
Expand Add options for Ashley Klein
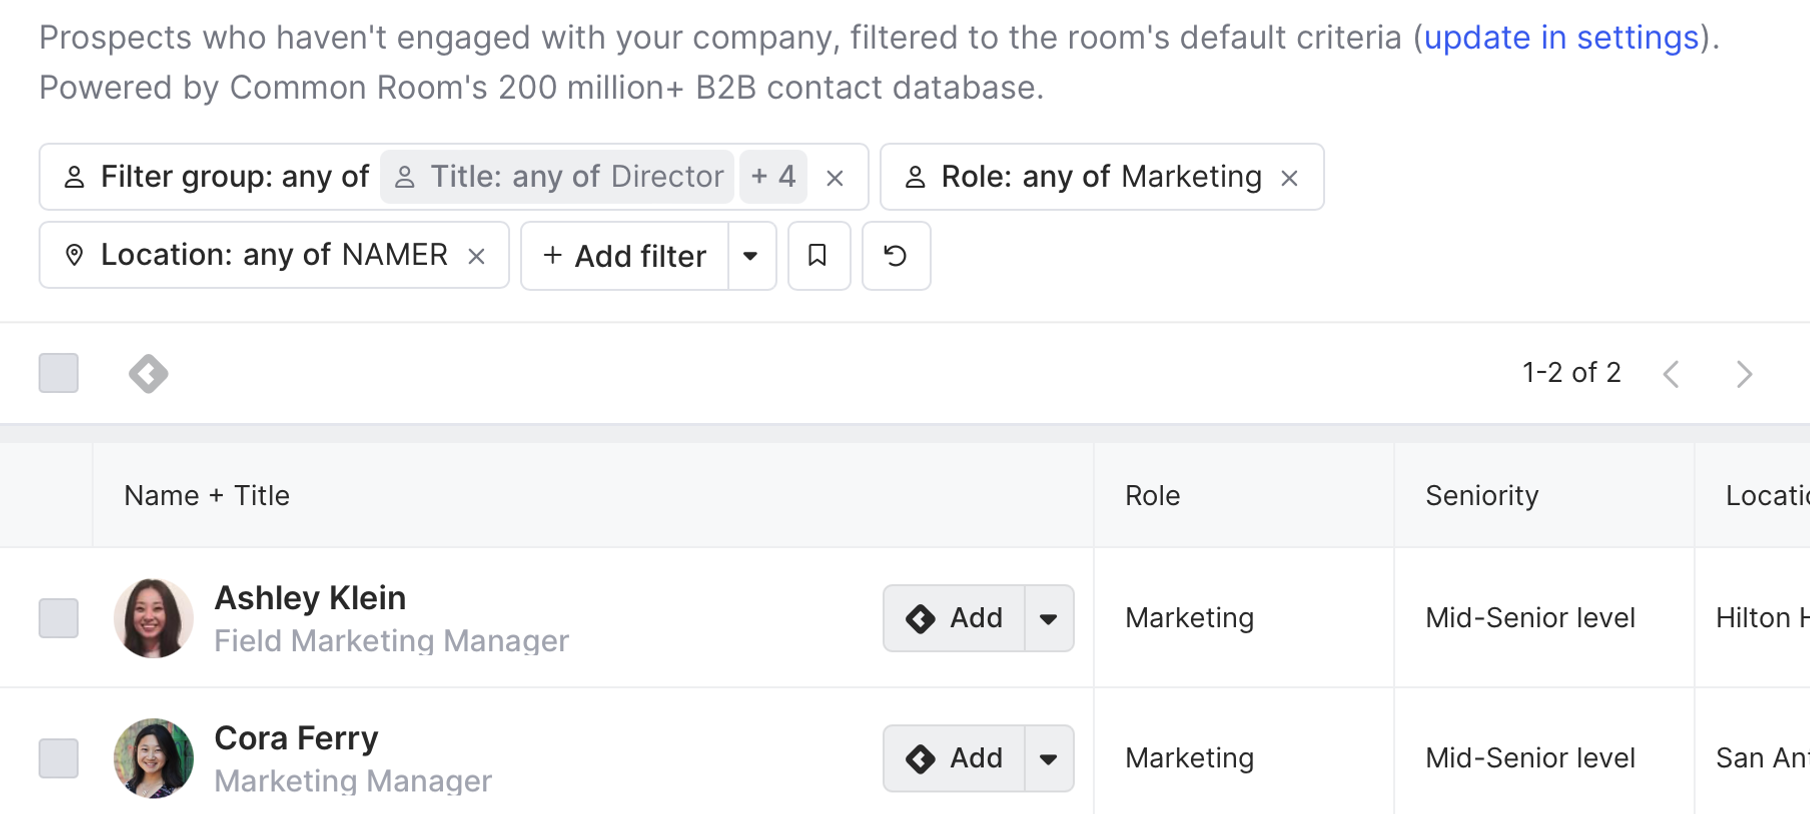[1048, 619]
